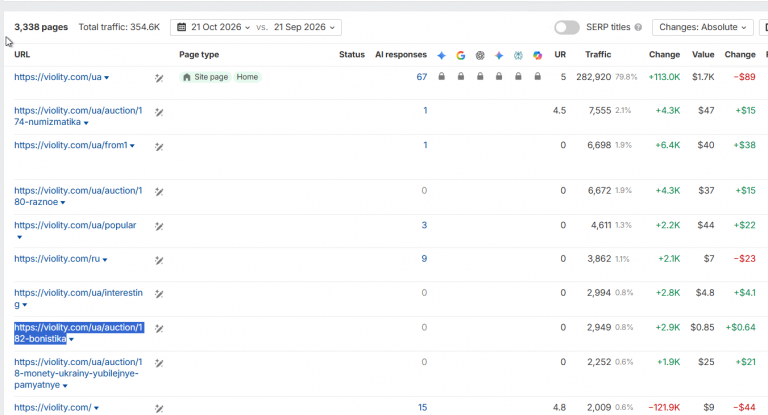Viewport: 768px width, 415px height.
Task: Sort by the Traffic column header
Action: [x=598, y=54]
